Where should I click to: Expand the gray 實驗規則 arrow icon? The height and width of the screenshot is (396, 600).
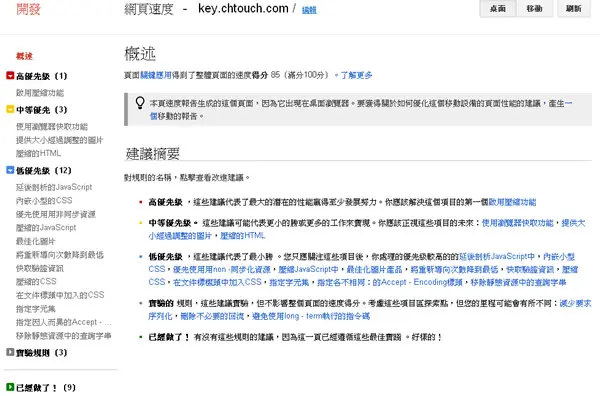(10, 352)
